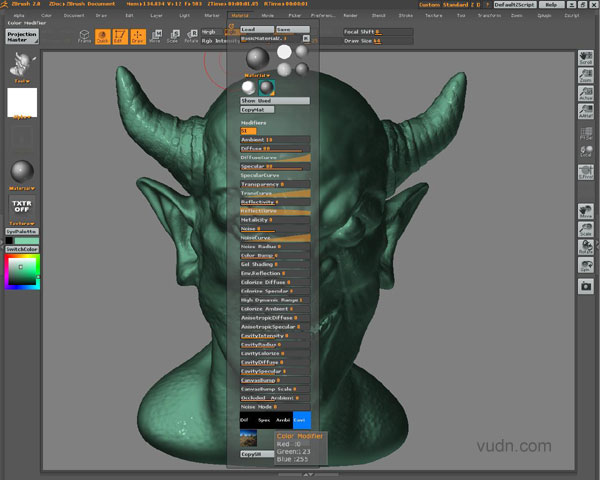600x480 pixels.
Task: Click the Zoom canvas icon
Action: click(x=585, y=75)
